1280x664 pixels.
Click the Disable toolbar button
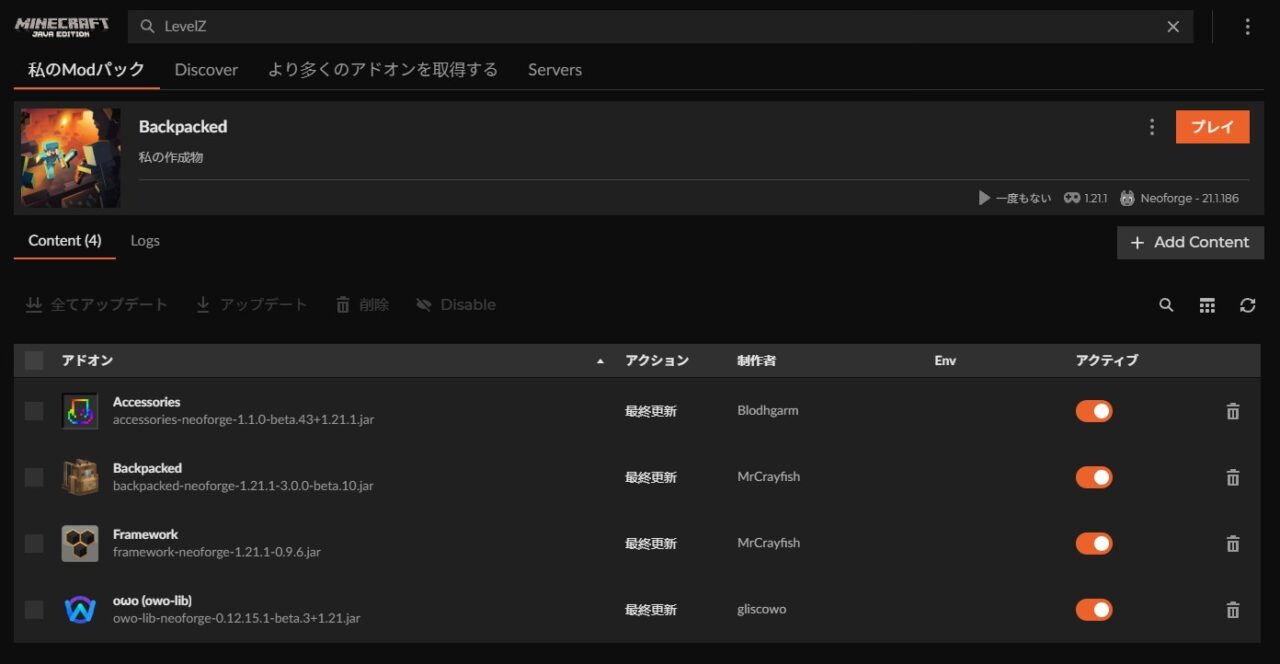click(x=456, y=305)
